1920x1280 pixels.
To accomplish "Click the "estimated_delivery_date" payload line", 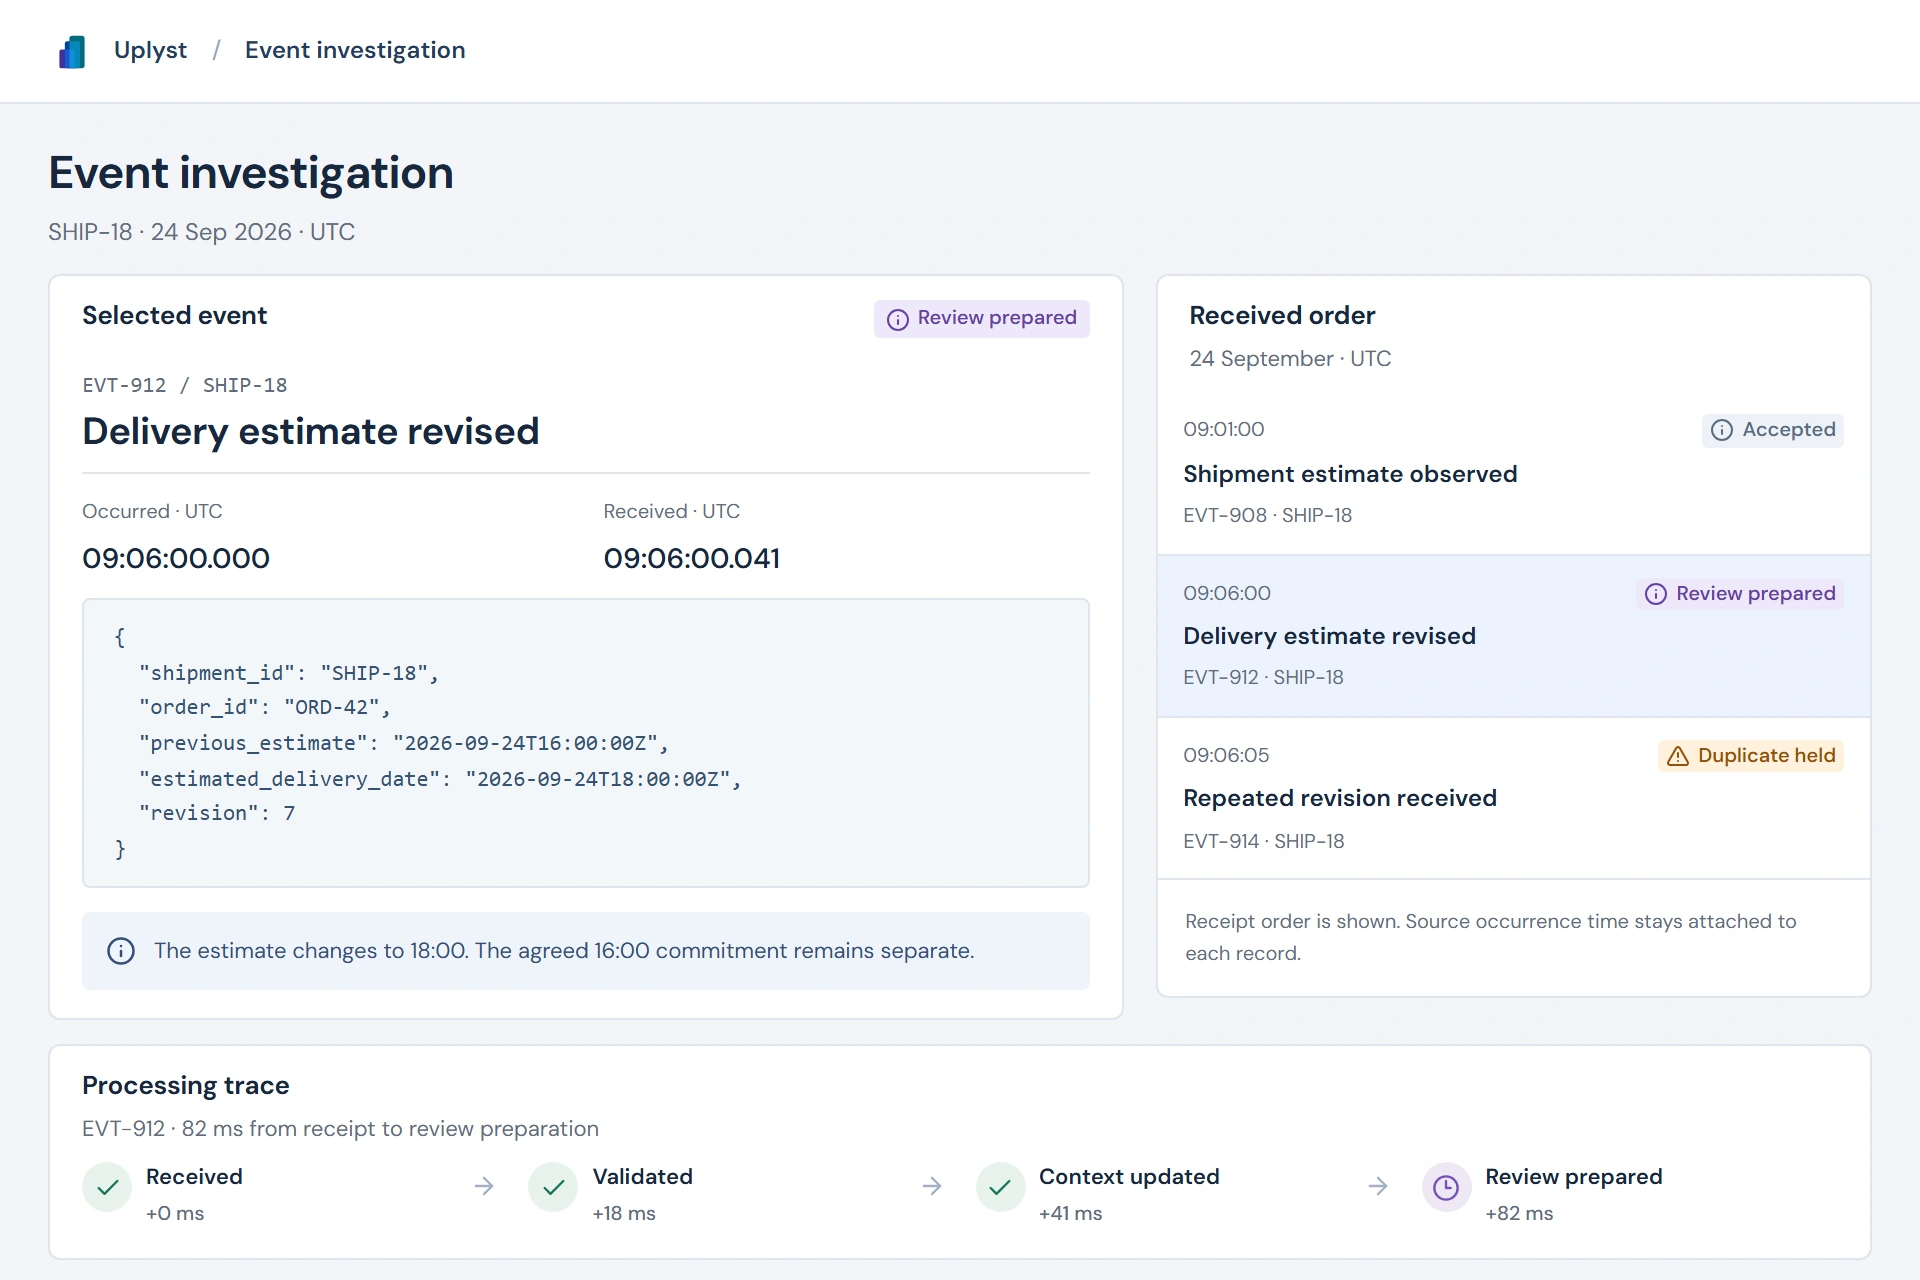I will [440, 779].
